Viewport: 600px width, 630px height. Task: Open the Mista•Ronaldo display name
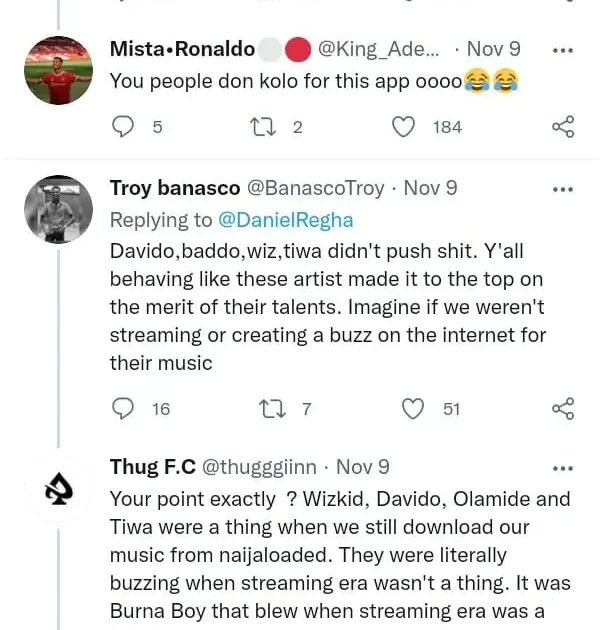coord(180,49)
